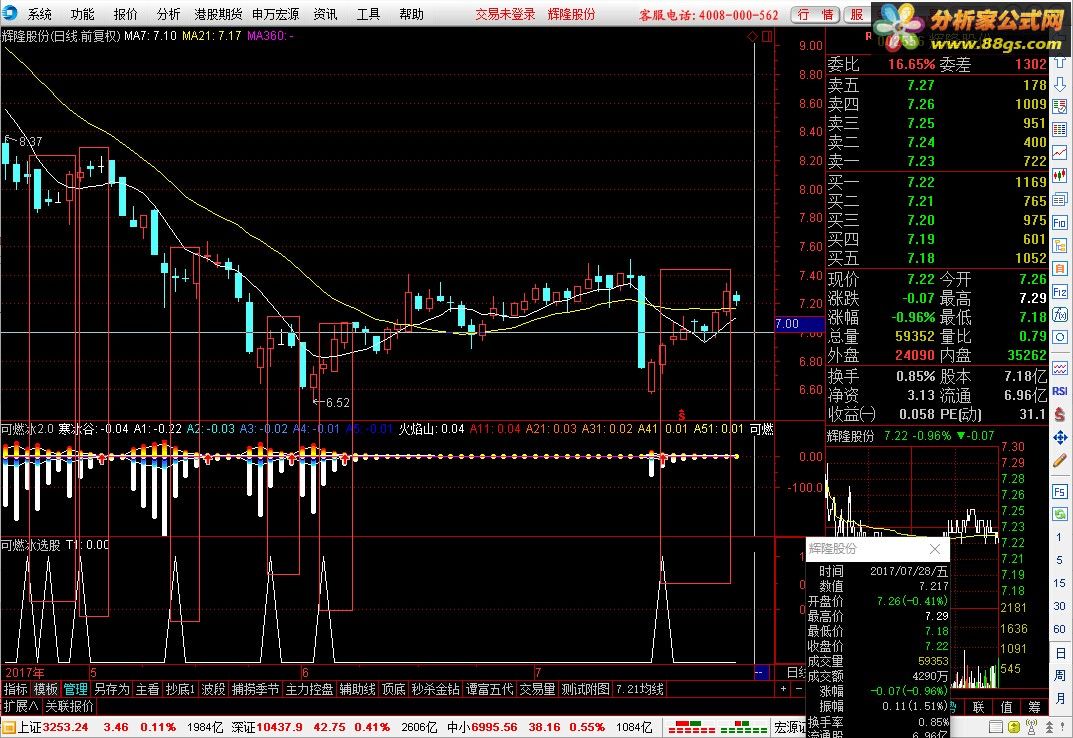Open the 报价 menu
Viewport: 1073px width, 738px height.
coord(125,14)
